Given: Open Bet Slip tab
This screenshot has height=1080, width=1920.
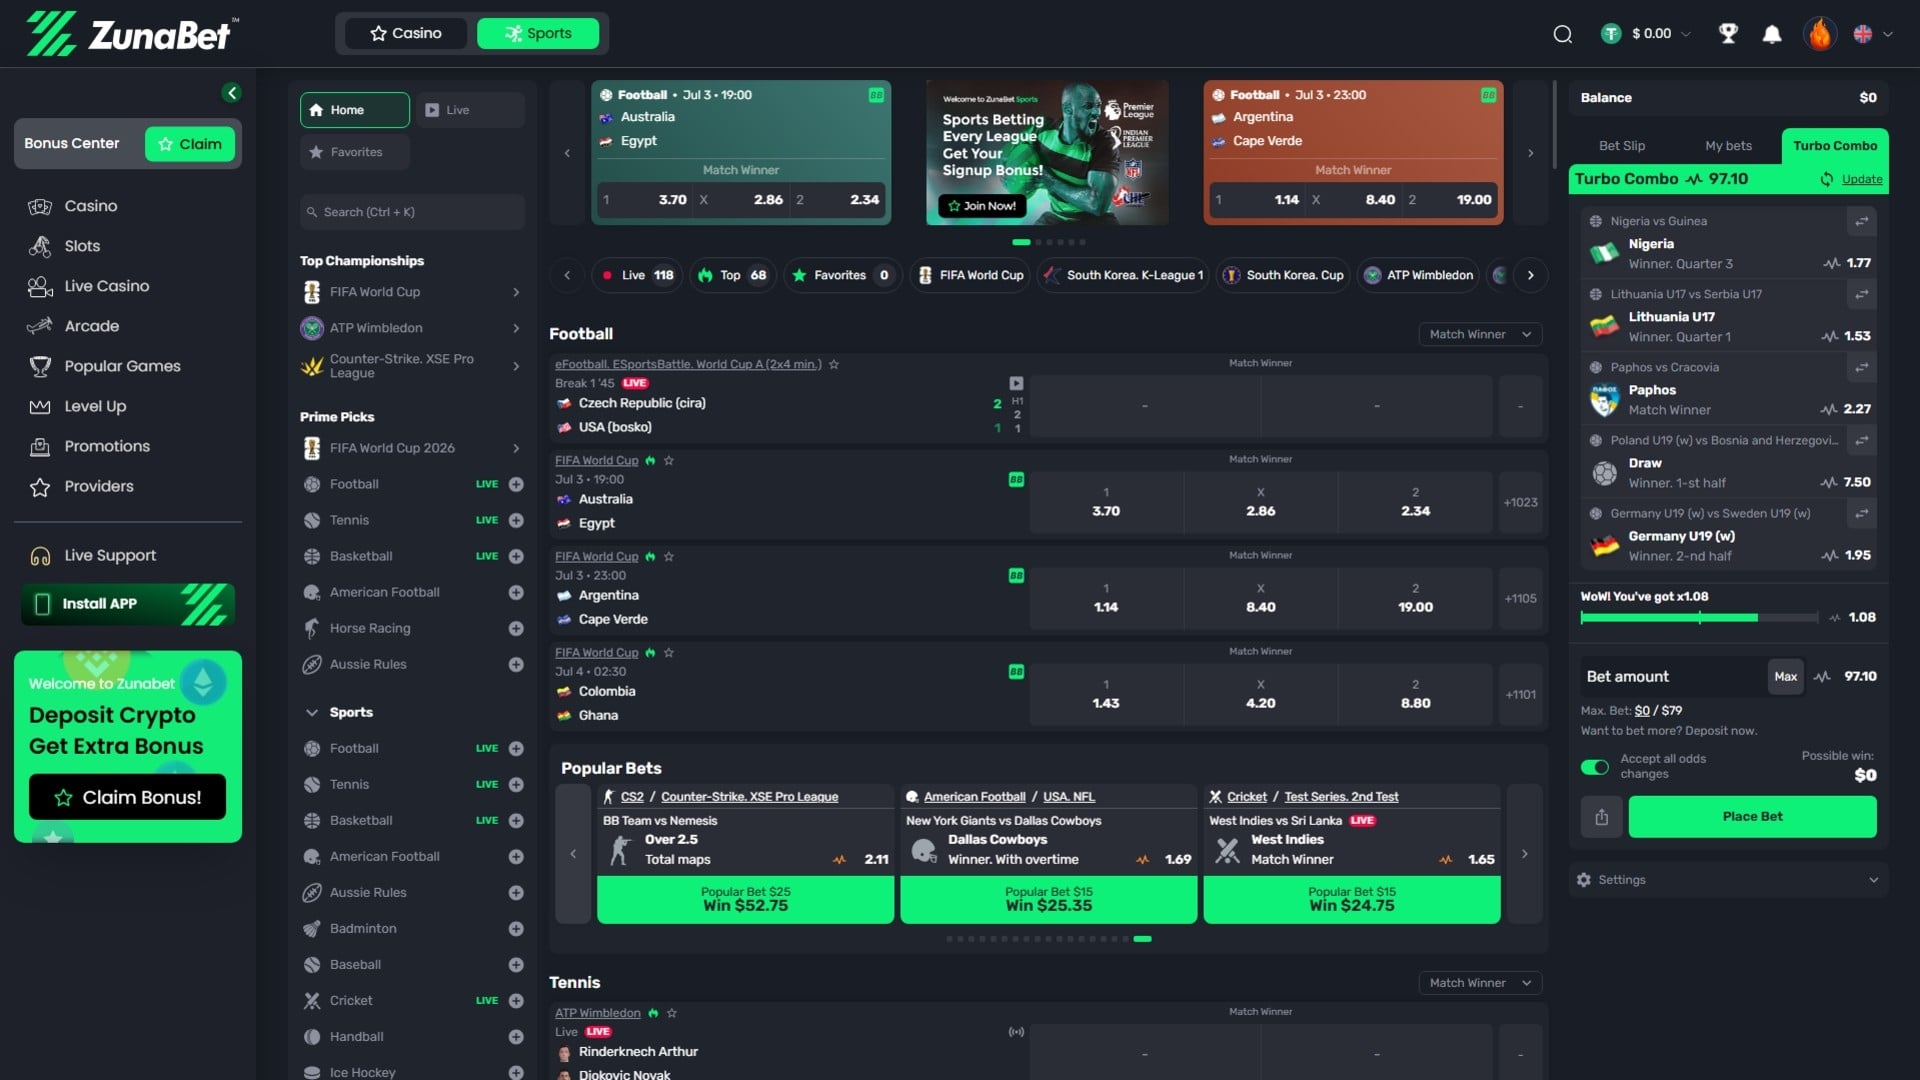Looking at the screenshot, I should [x=1621, y=146].
